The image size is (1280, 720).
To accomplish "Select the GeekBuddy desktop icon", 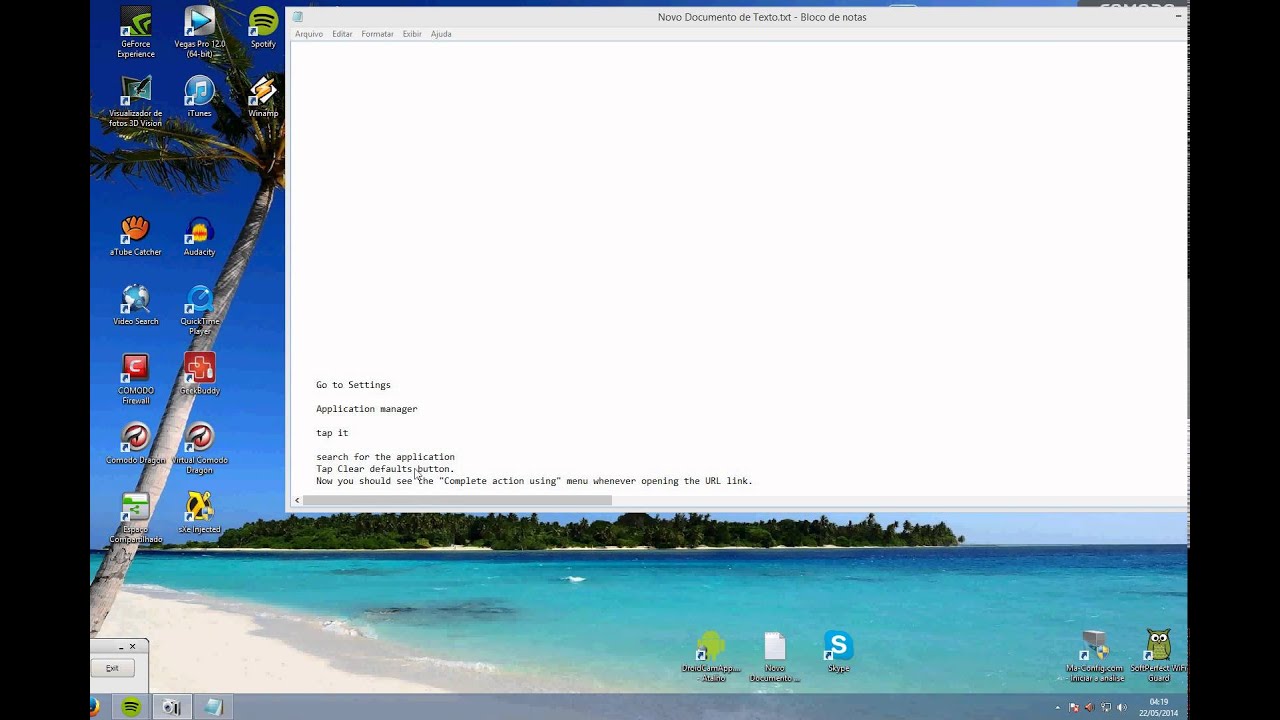I will tap(199, 374).
